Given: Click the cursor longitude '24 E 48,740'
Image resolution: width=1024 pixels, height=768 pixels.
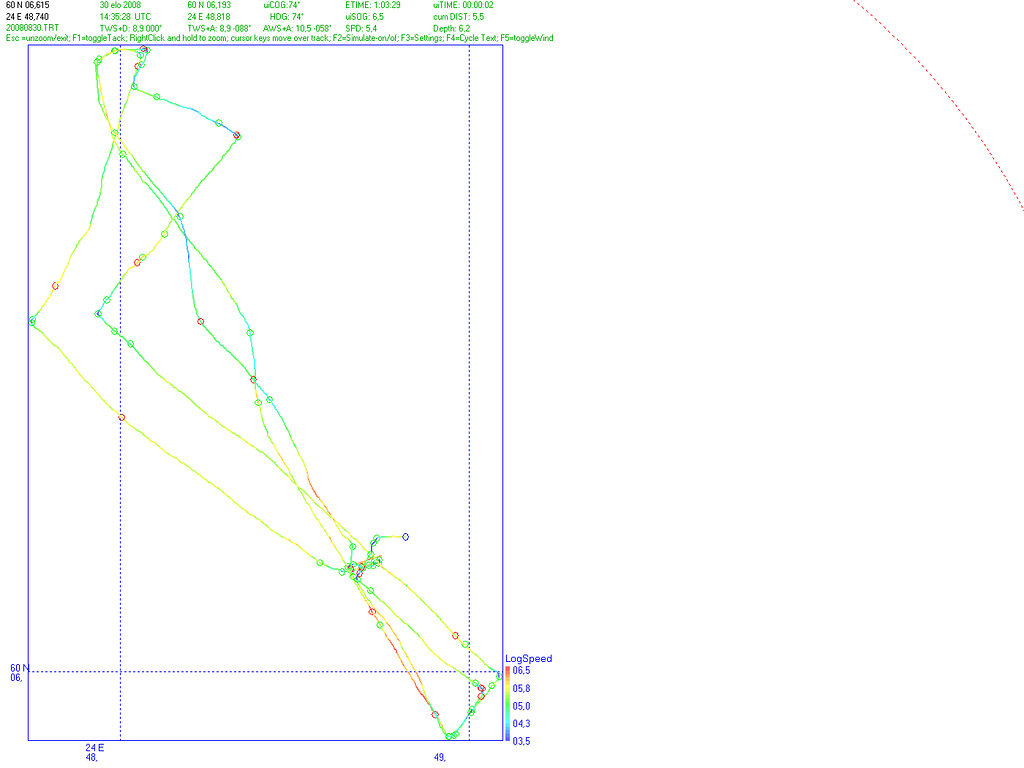Looking at the screenshot, I should point(27,17).
